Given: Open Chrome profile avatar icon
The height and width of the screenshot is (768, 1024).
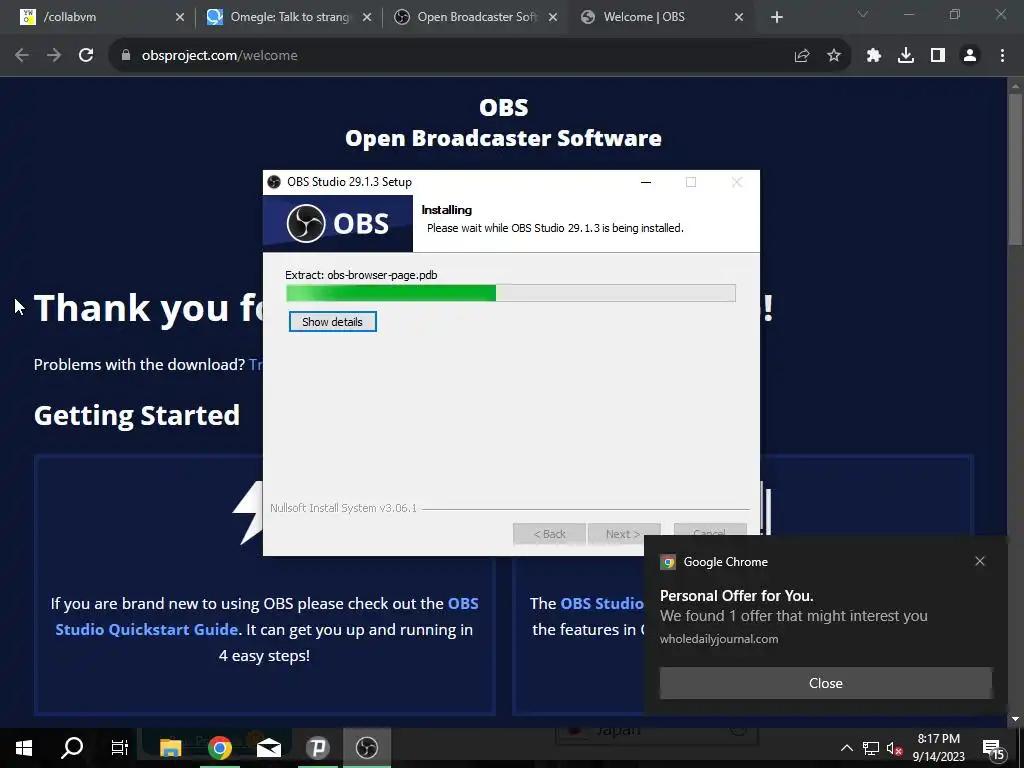Looking at the screenshot, I should 970,56.
